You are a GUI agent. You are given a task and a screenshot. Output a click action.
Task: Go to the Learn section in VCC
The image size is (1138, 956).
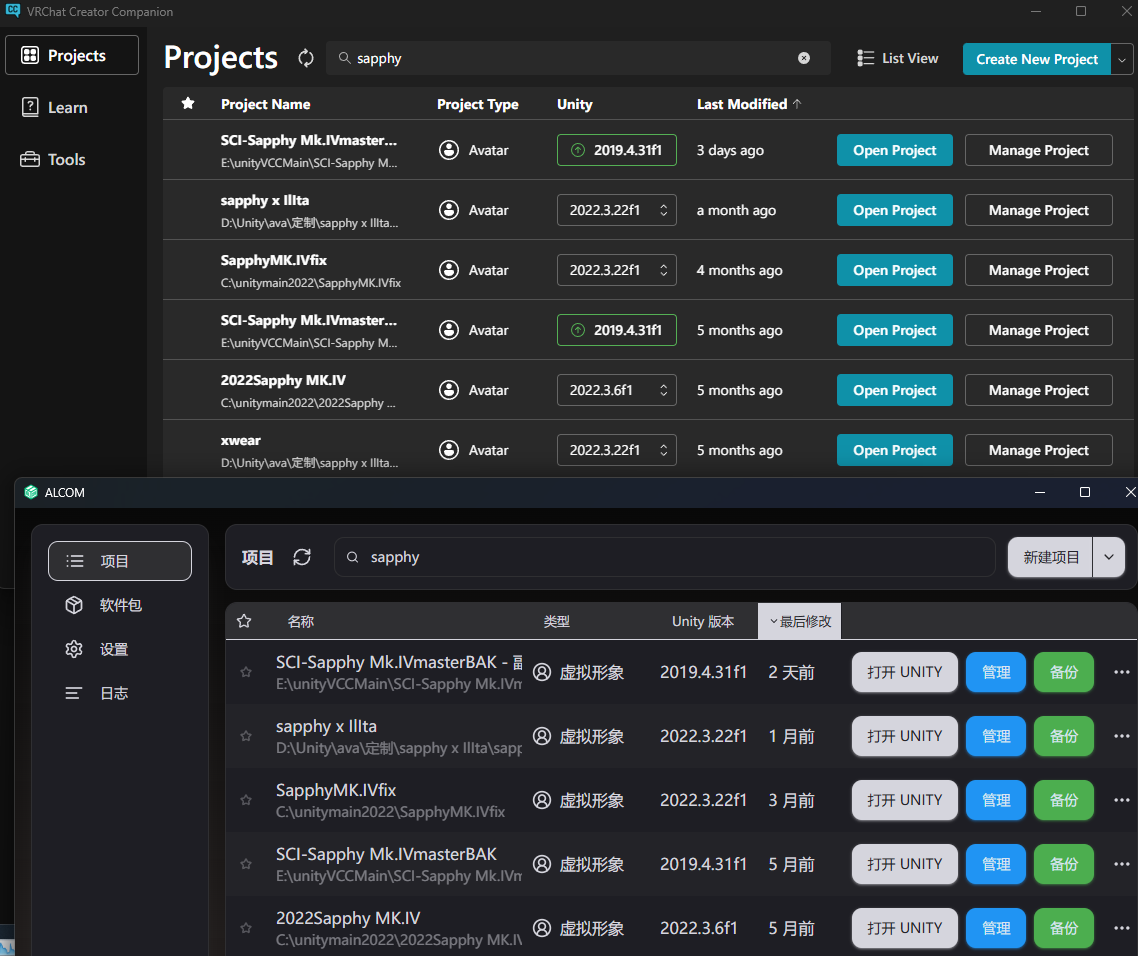tap(68, 108)
